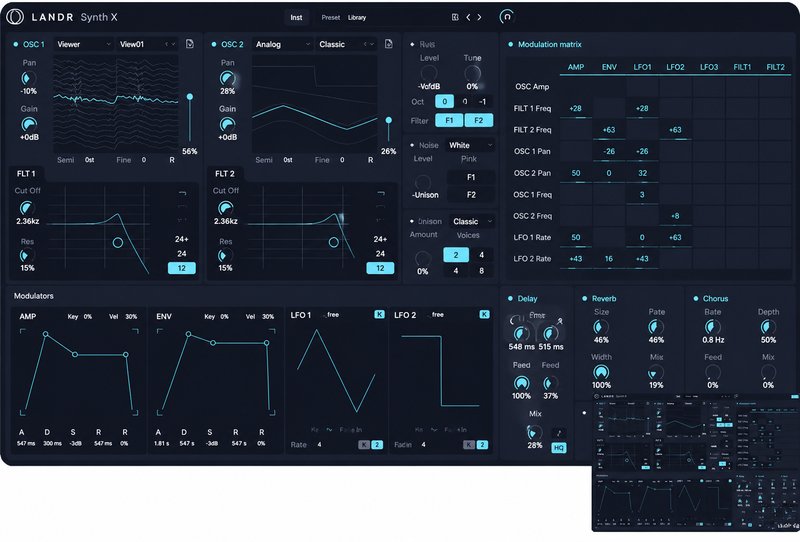The image size is (800, 542).
Task: Toggle OSC 2 power dot
Action: pos(214,44)
